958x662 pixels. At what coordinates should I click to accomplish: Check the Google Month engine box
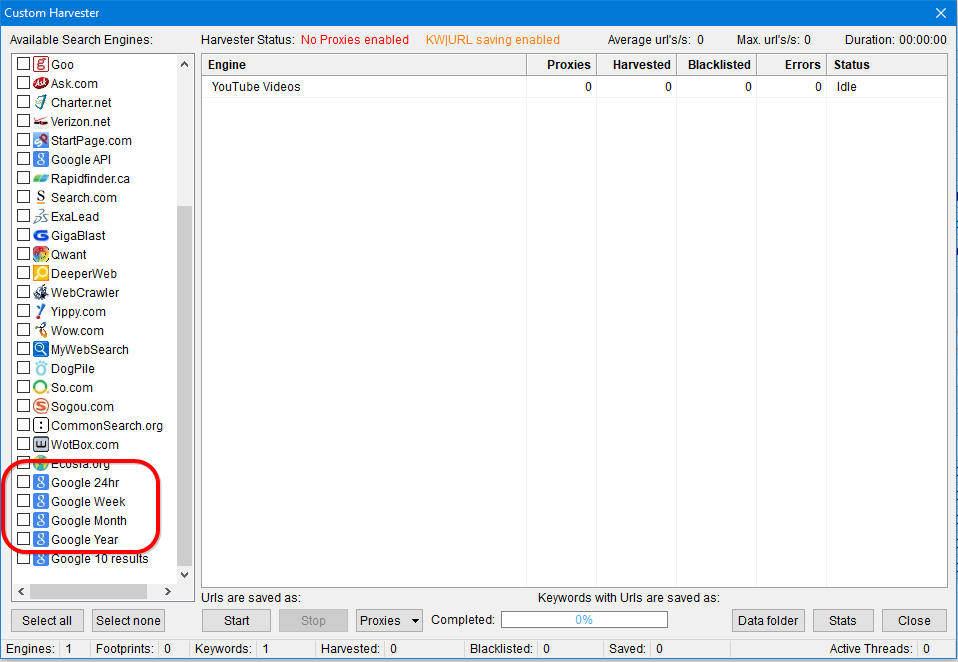point(23,520)
